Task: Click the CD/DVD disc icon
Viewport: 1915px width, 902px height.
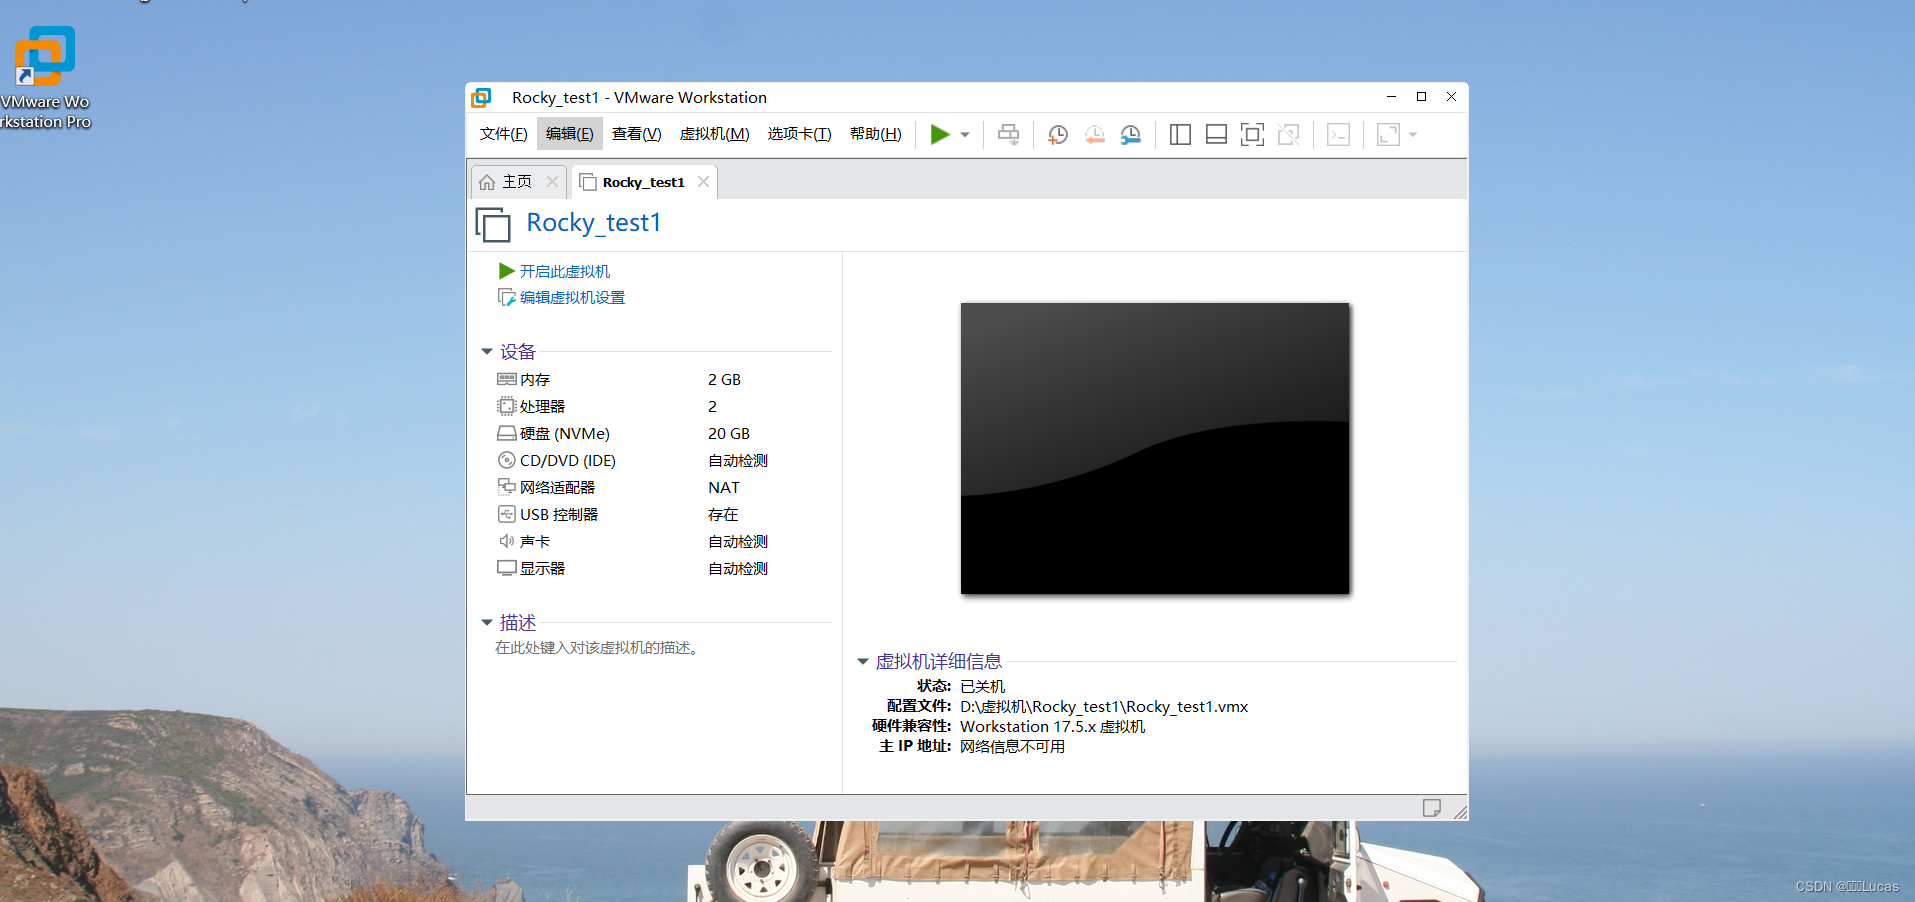Action: click(507, 460)
